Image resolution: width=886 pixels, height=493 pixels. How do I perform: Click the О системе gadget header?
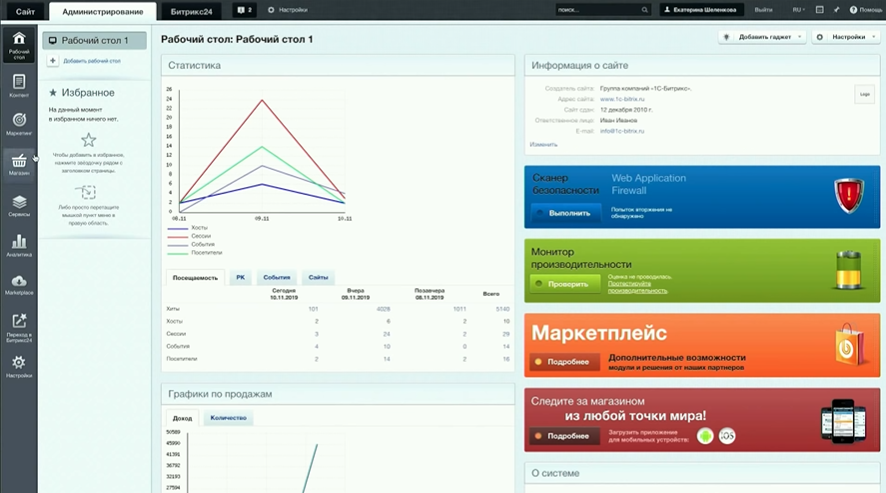pyautogui.click(x=702, y=473)
